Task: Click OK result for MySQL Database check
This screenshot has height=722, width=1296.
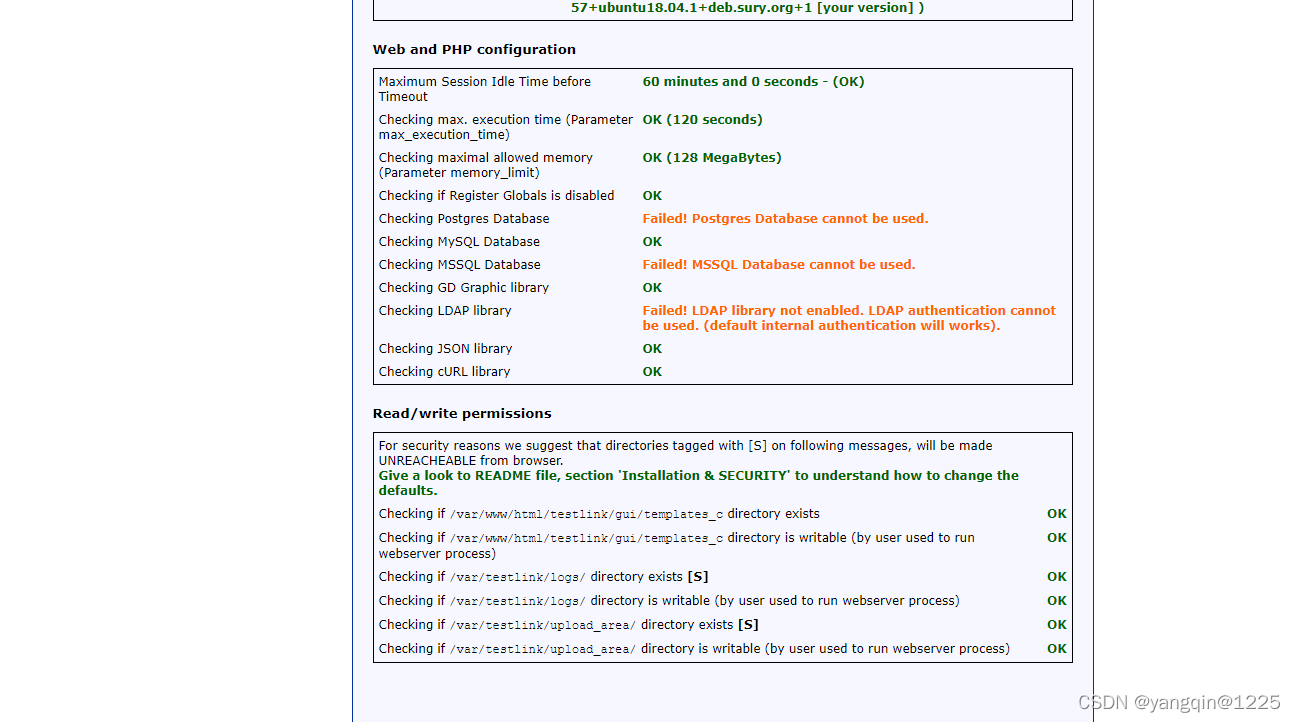Action: point(652,242)
